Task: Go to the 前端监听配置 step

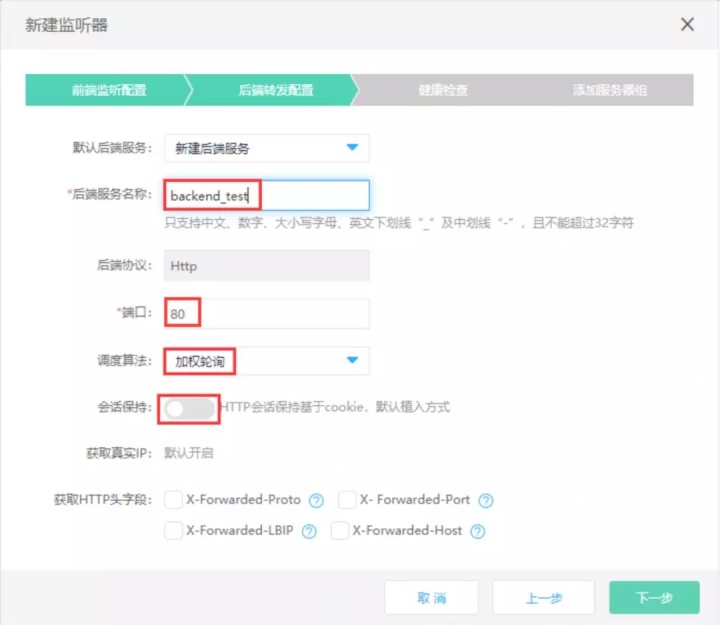Action: (109, 90)
